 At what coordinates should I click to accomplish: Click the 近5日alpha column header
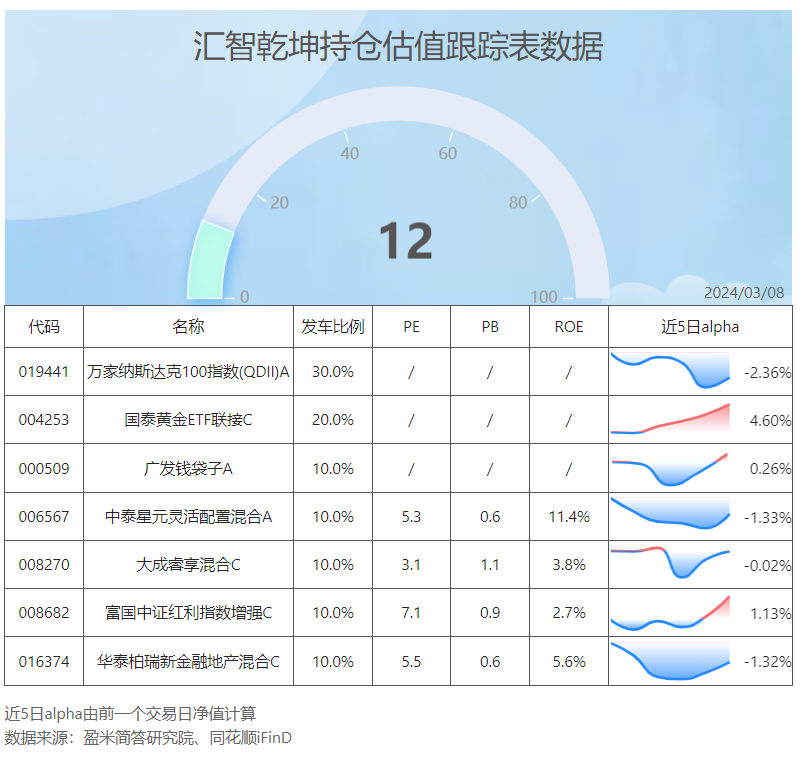coord(700,327)
